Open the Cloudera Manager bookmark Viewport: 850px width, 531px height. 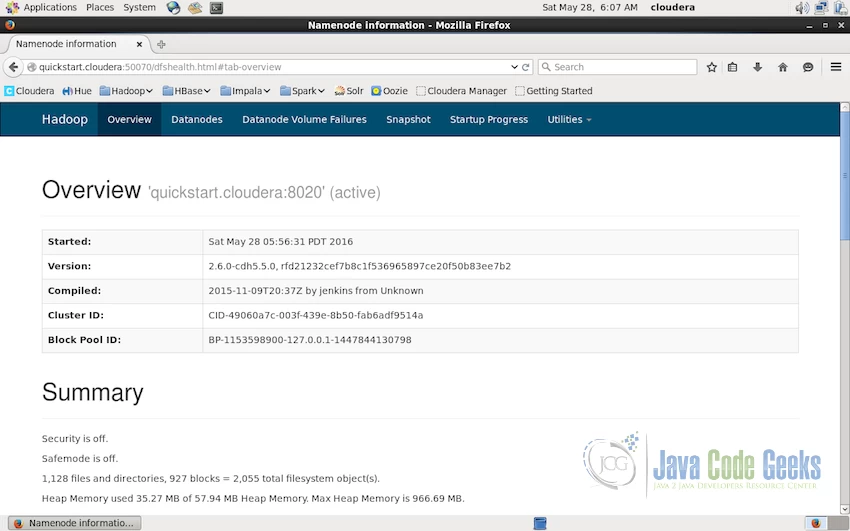pyautogui.click(x=461, y=91)
